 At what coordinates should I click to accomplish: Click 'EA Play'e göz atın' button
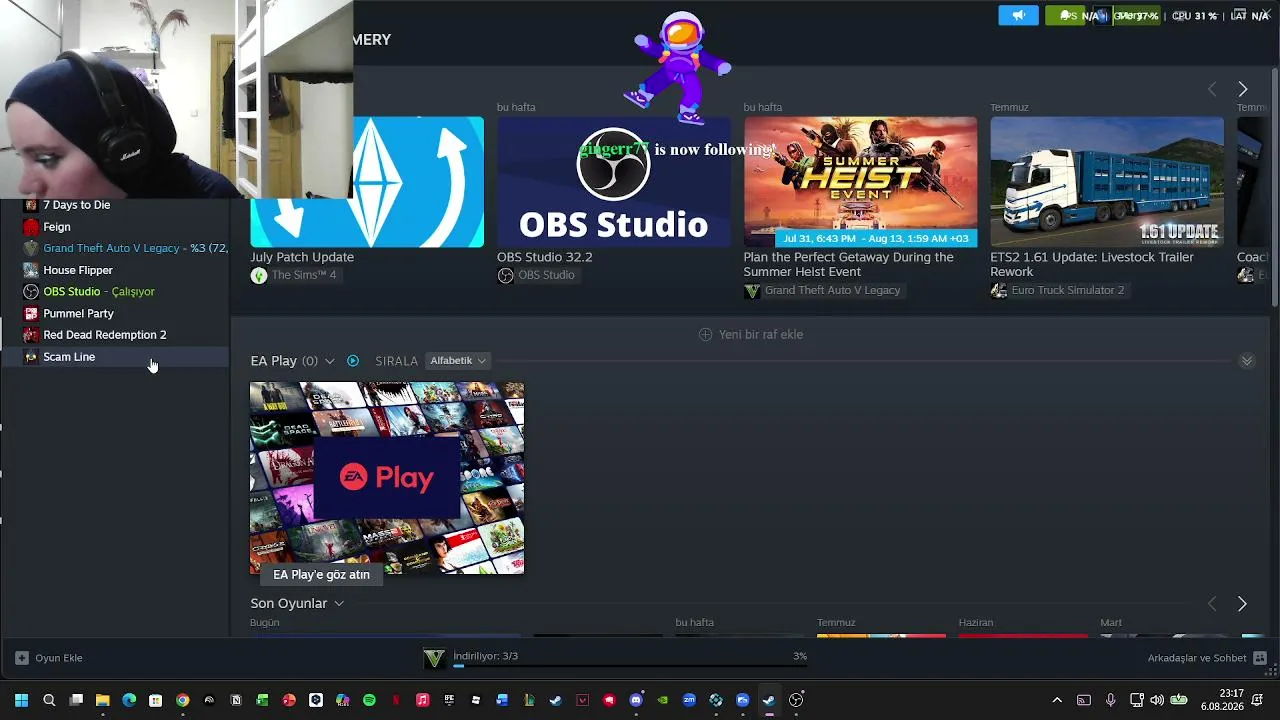[322, 575]
